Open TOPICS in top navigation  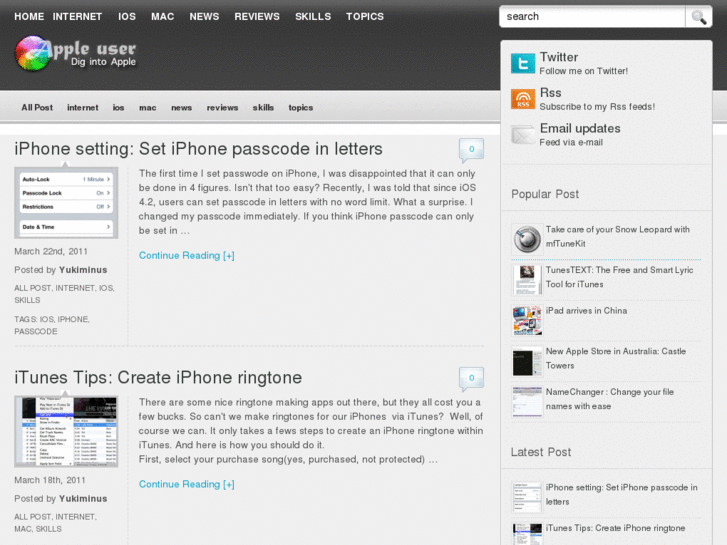(x=365, y=17)
